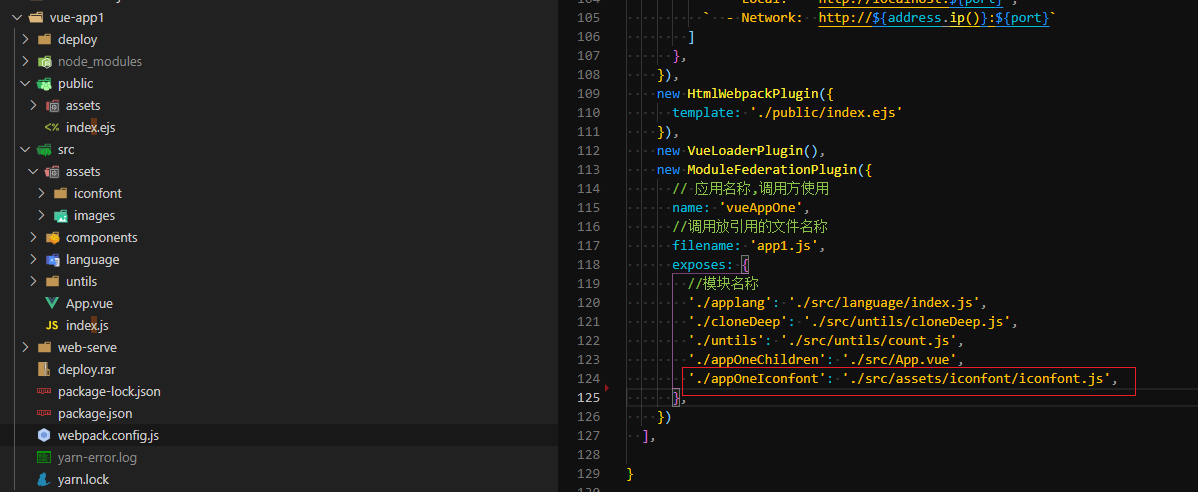Click the iconfont folder icon

click(x=61, y=194)
